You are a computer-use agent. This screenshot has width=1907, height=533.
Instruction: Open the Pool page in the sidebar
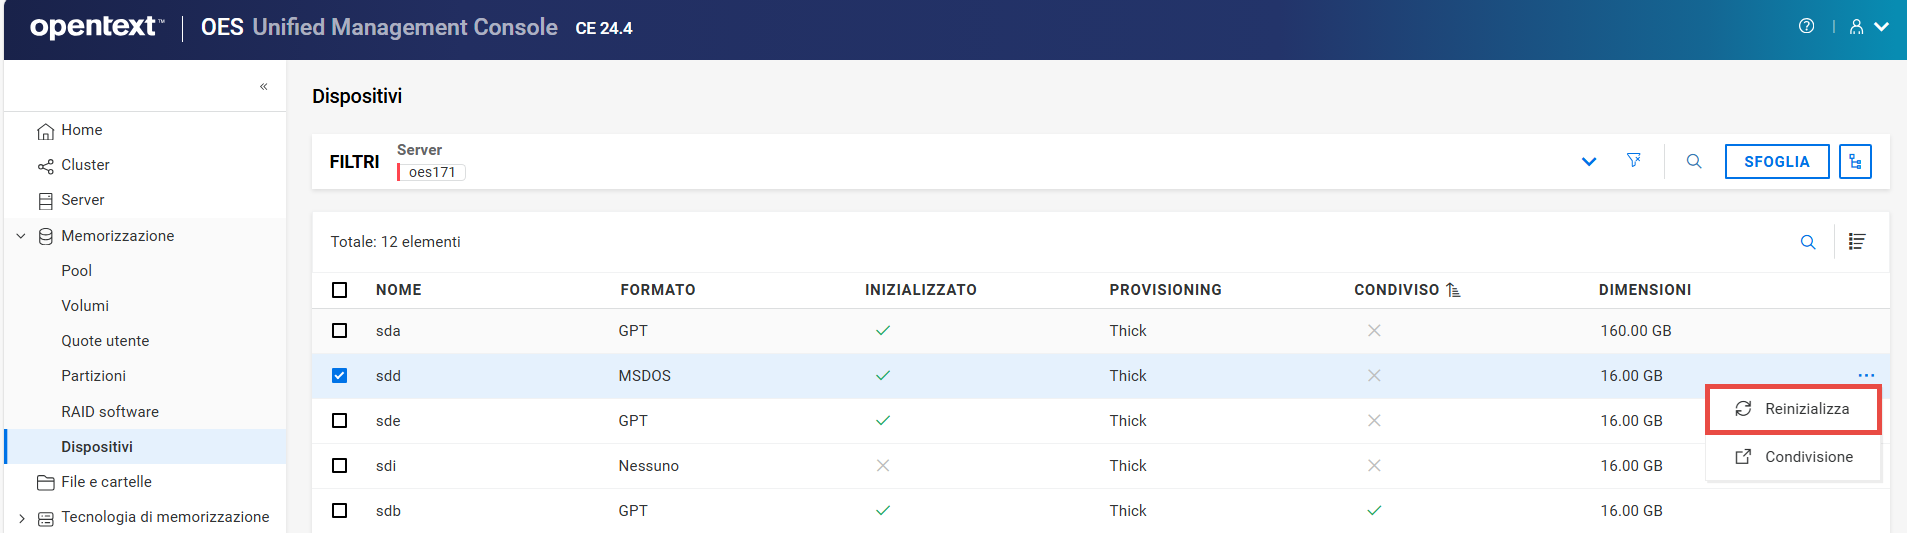(x=76, y=271)
